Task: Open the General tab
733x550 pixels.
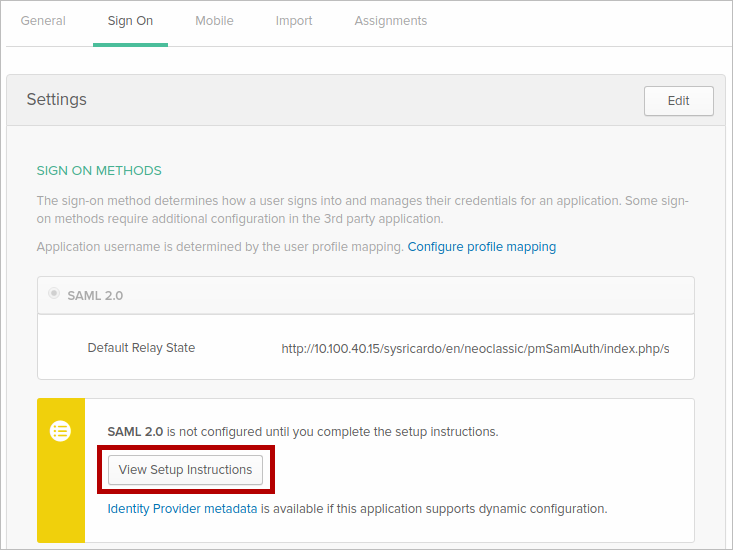Action: (x=43, y=21)
